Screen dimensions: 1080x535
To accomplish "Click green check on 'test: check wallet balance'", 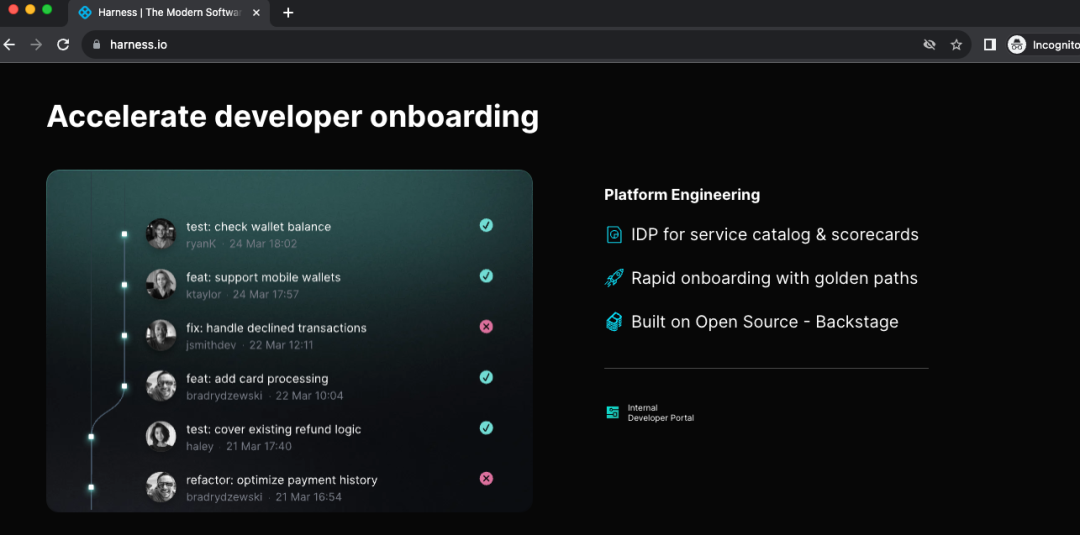I will (486, 226).
